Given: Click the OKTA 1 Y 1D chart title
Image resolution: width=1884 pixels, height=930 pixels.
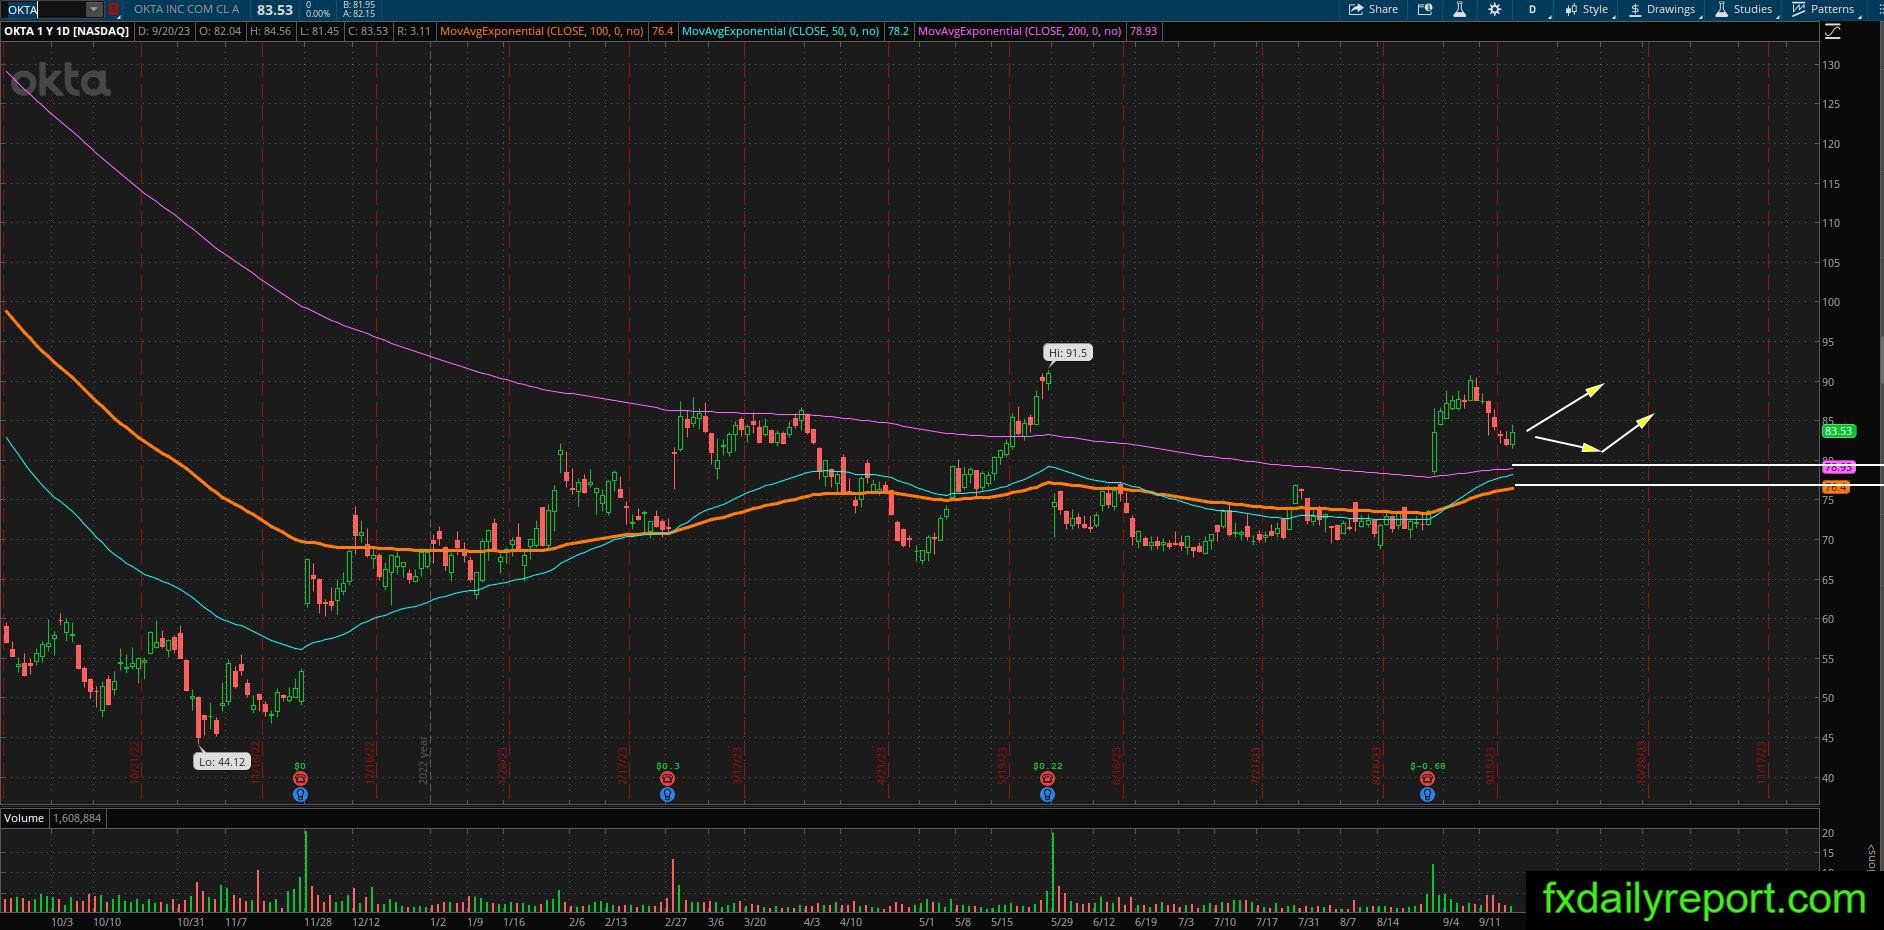Looking at the screenshot, I should [x=66, y=31].
